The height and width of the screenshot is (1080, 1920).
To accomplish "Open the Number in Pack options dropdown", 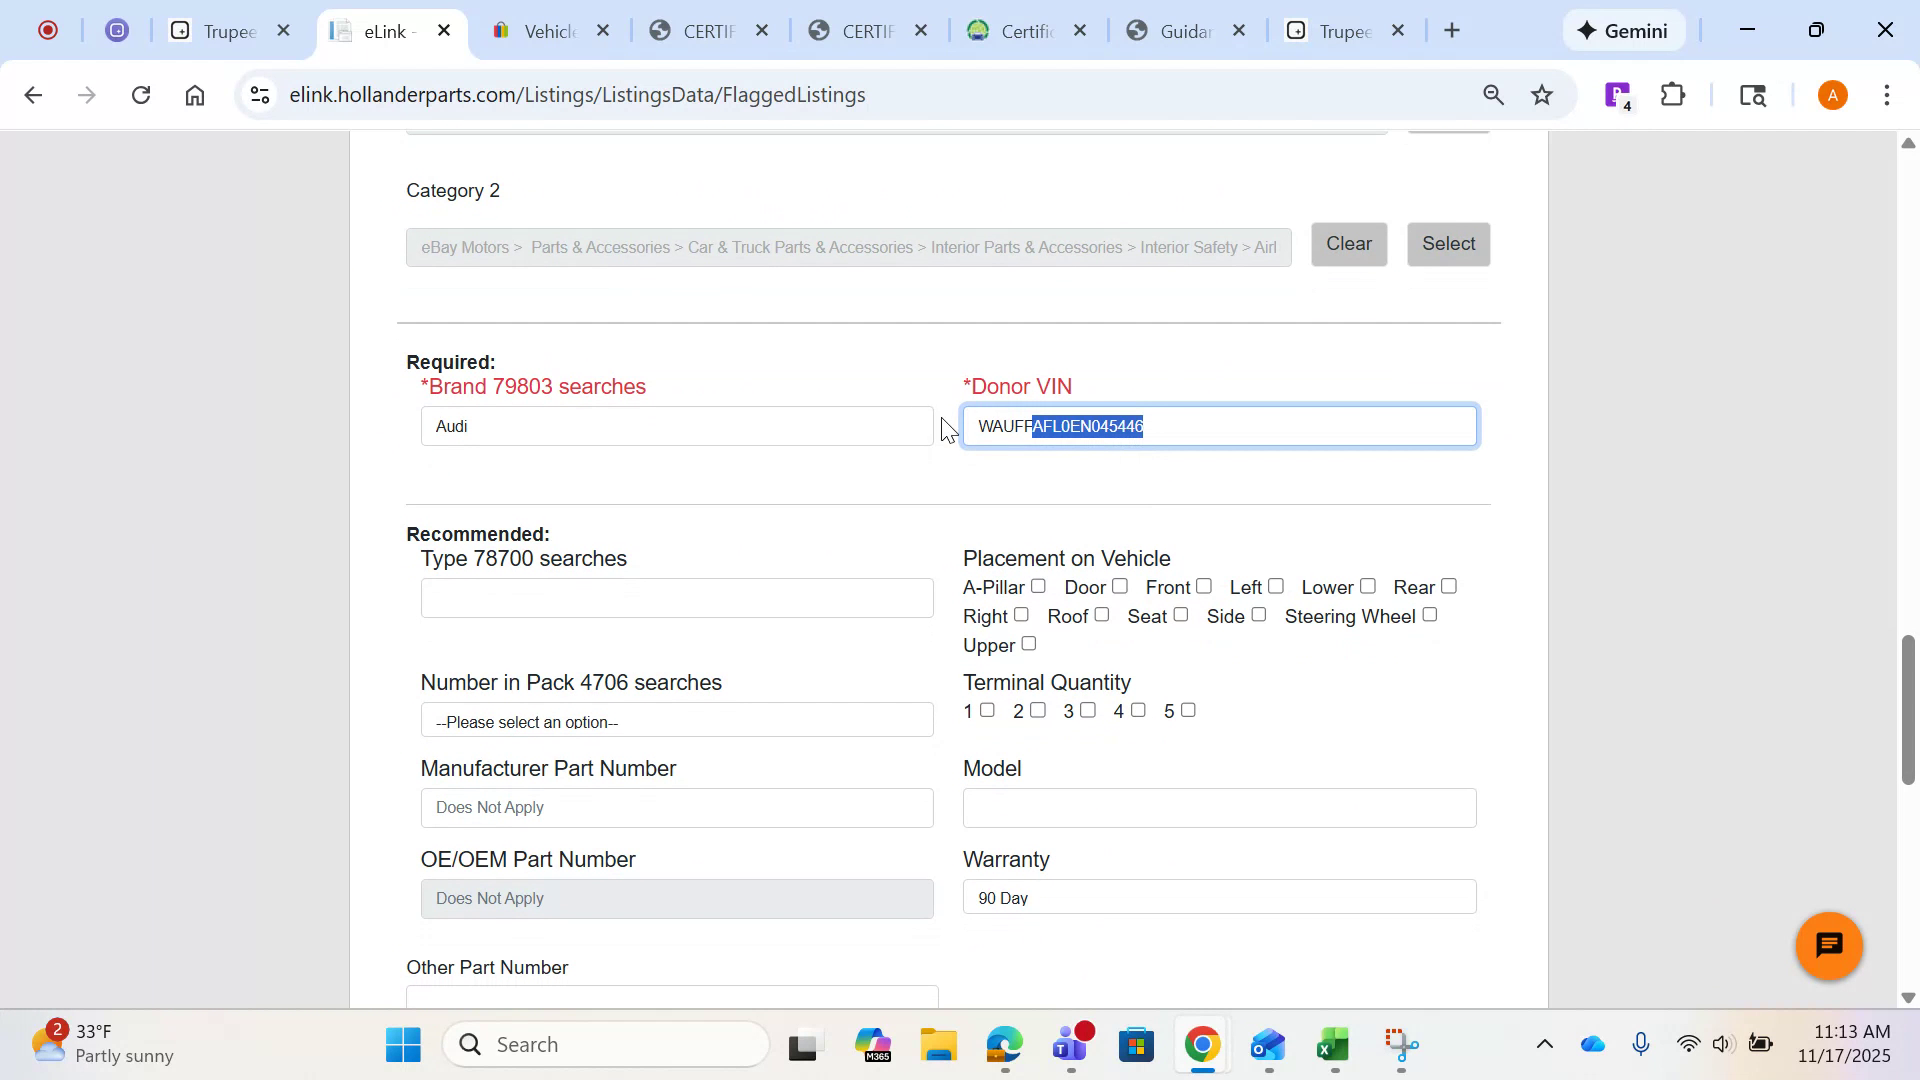I will pyautogui.click(x=676, y=720).
